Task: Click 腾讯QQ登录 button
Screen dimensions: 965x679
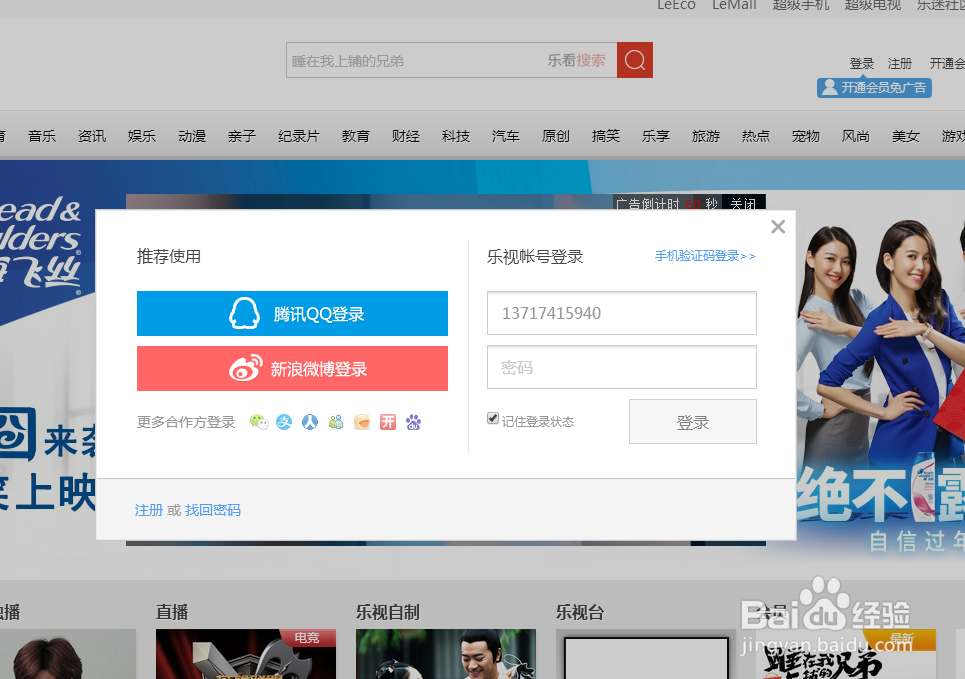Action: 292,313
